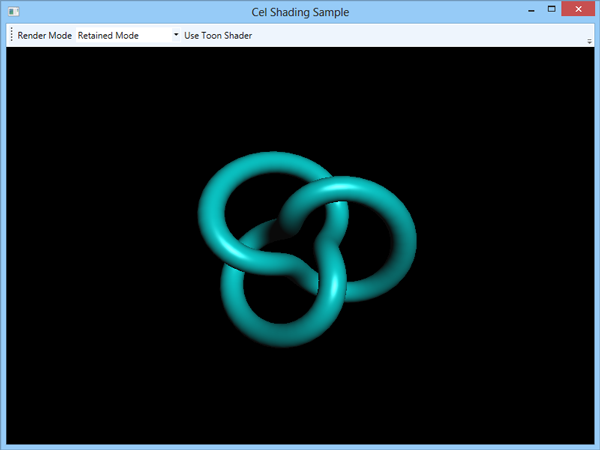Toggle the Use Toon Shader option
Image resolution: width=600 pixels, height=450 pixels.
tap(218, 36)
